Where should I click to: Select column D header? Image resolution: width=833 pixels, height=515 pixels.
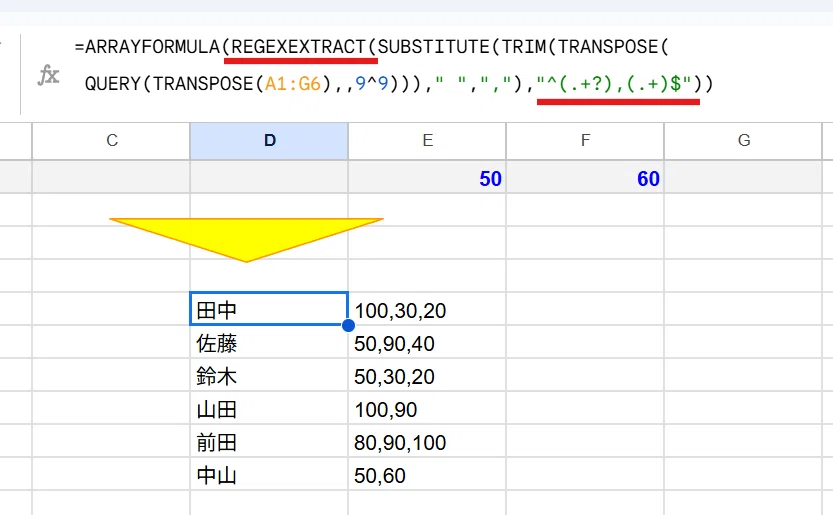(x=269, y=141)
